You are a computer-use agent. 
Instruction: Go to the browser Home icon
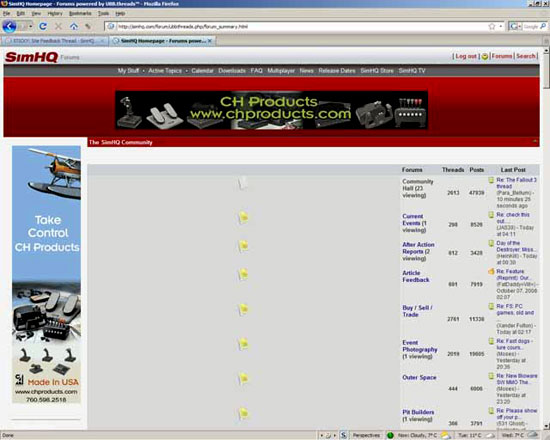click(74, 26)
